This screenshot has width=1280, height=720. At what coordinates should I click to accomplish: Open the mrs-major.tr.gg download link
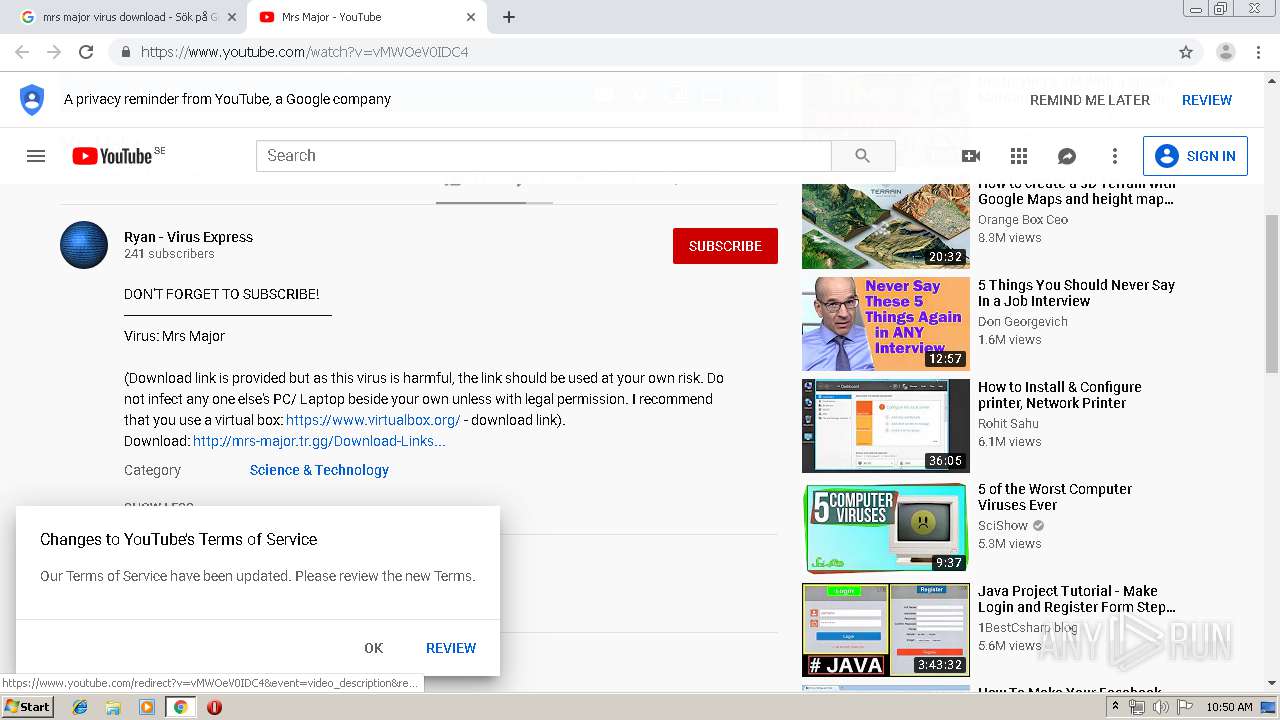tap(319, 441)
